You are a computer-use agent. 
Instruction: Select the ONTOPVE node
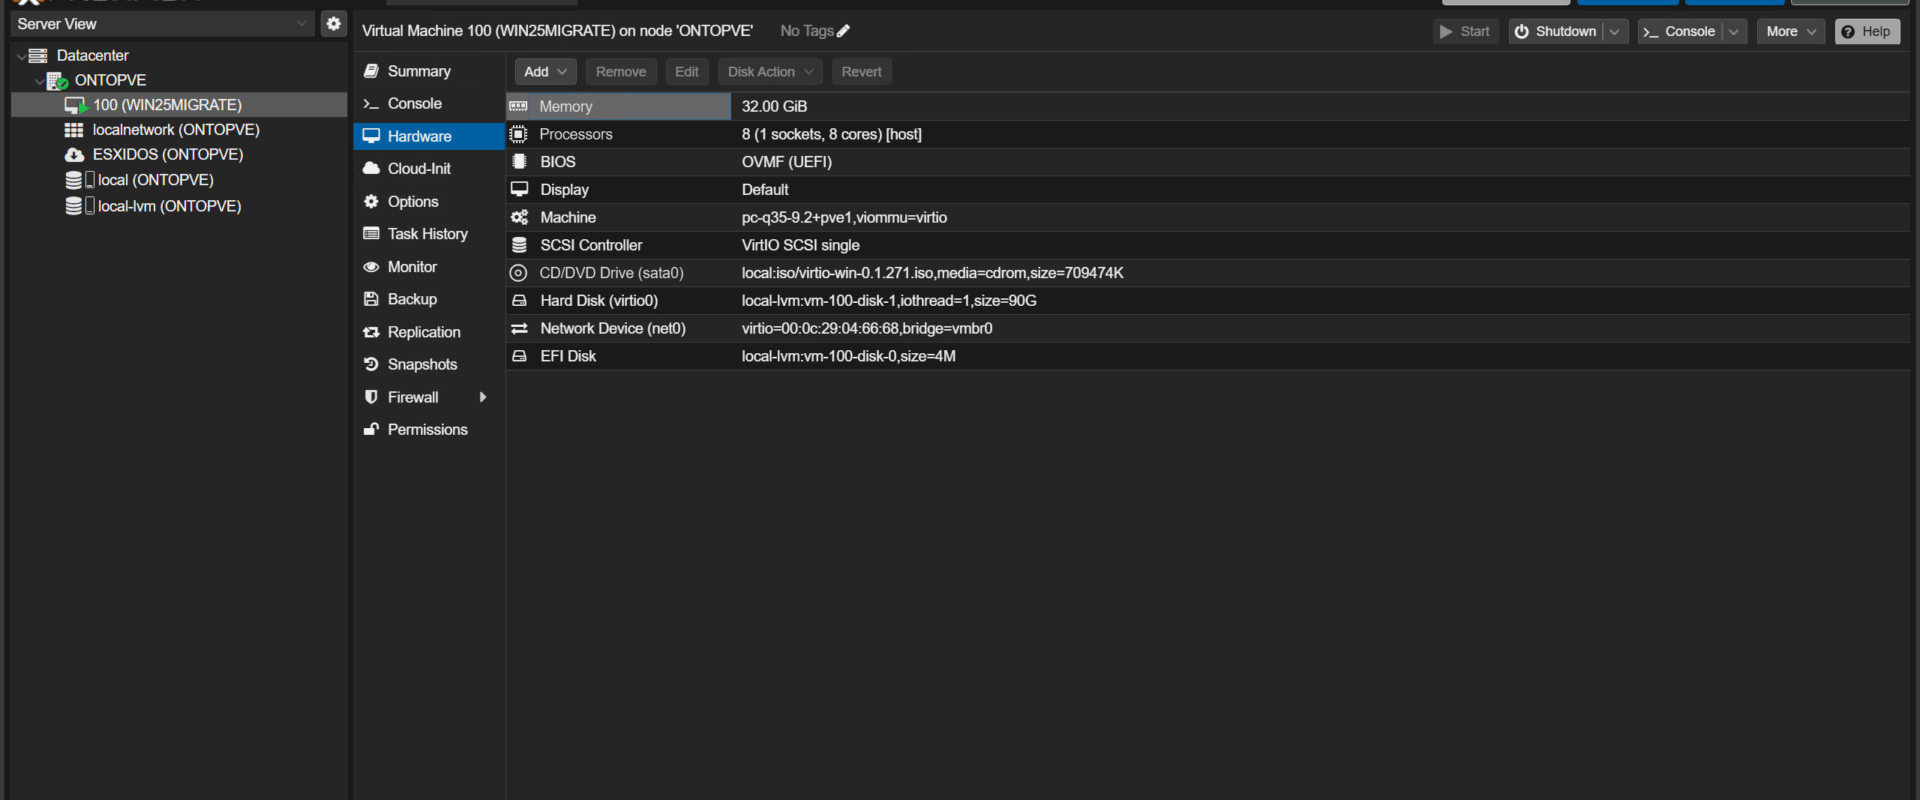[110, 80]
